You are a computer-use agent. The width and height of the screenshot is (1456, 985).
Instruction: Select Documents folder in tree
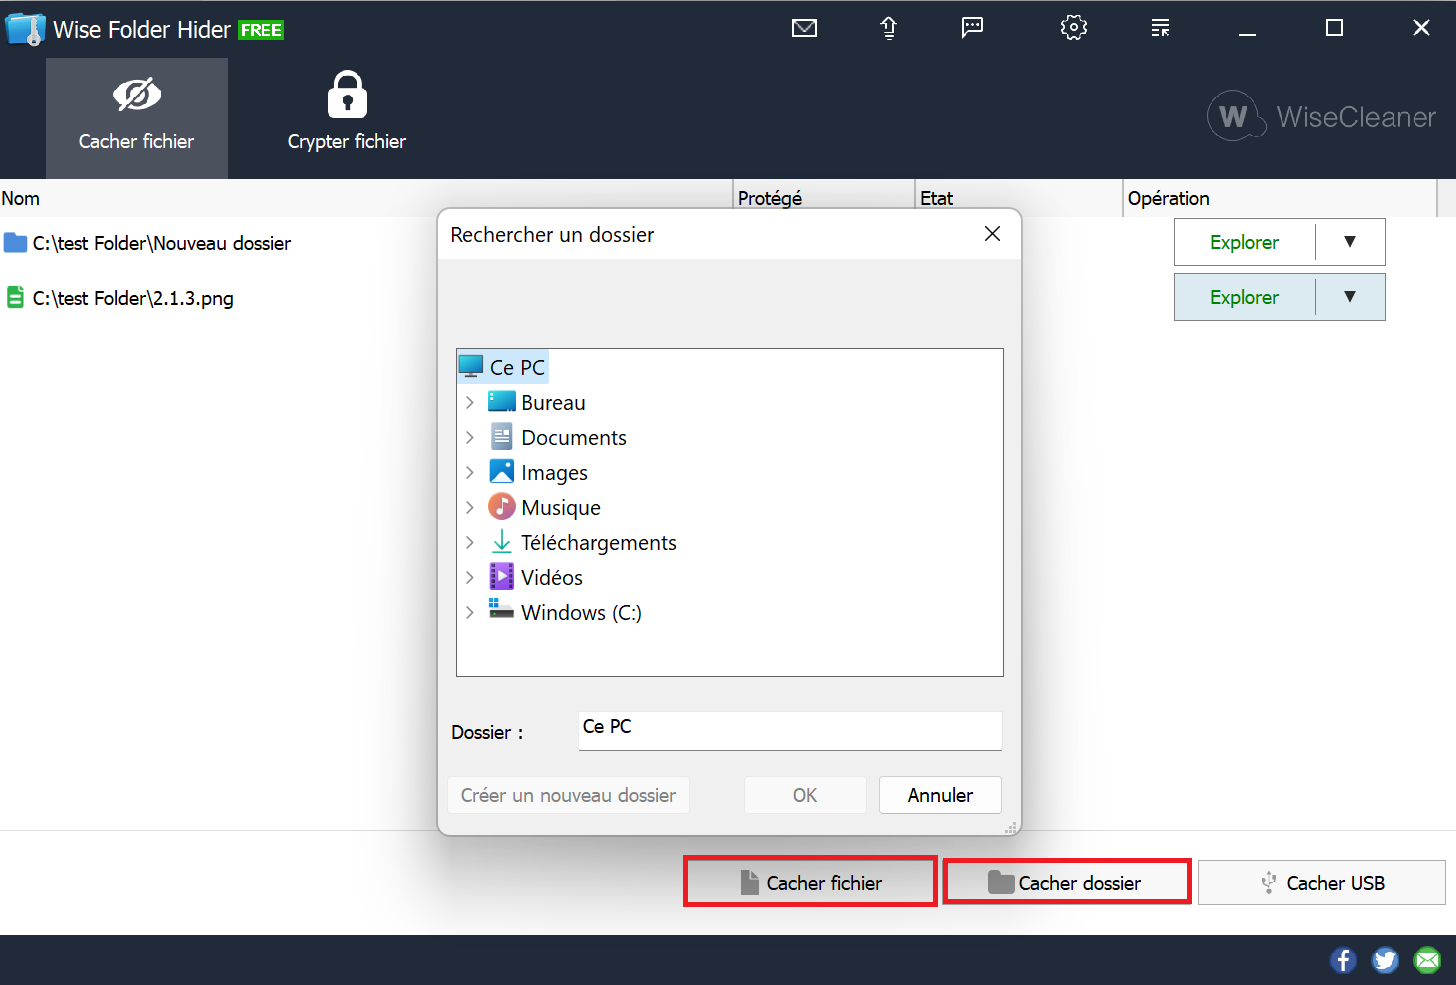click(x=558, y=437)
